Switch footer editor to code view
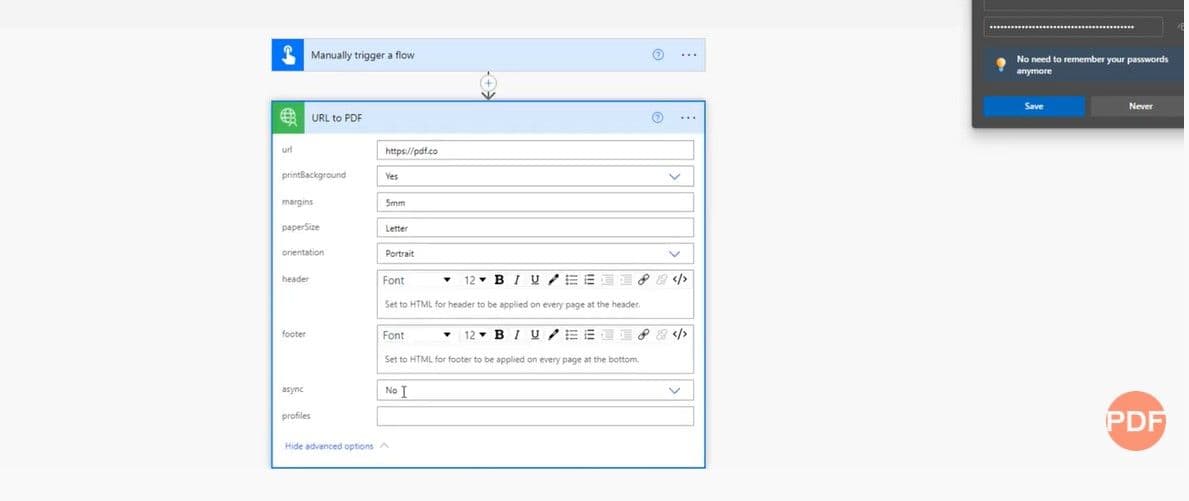The width and height of the screenshot is (1189, 501). click(680, 335)
